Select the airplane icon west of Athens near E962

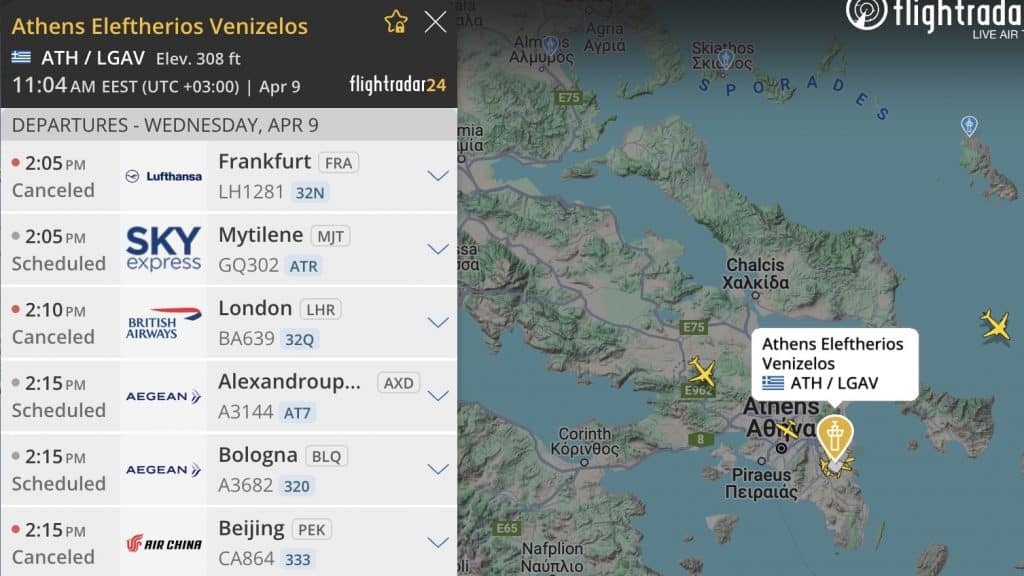pyautogui.click(x=701, y=372)
